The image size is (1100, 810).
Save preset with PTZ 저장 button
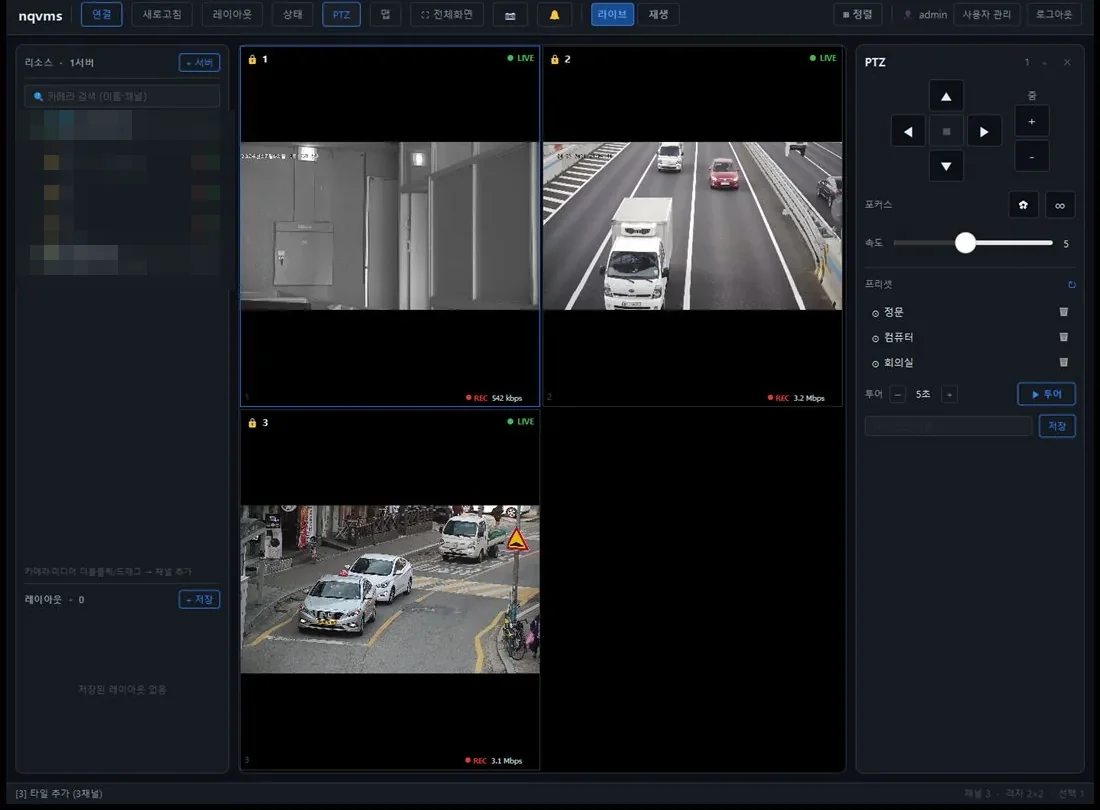[1057, 426]
